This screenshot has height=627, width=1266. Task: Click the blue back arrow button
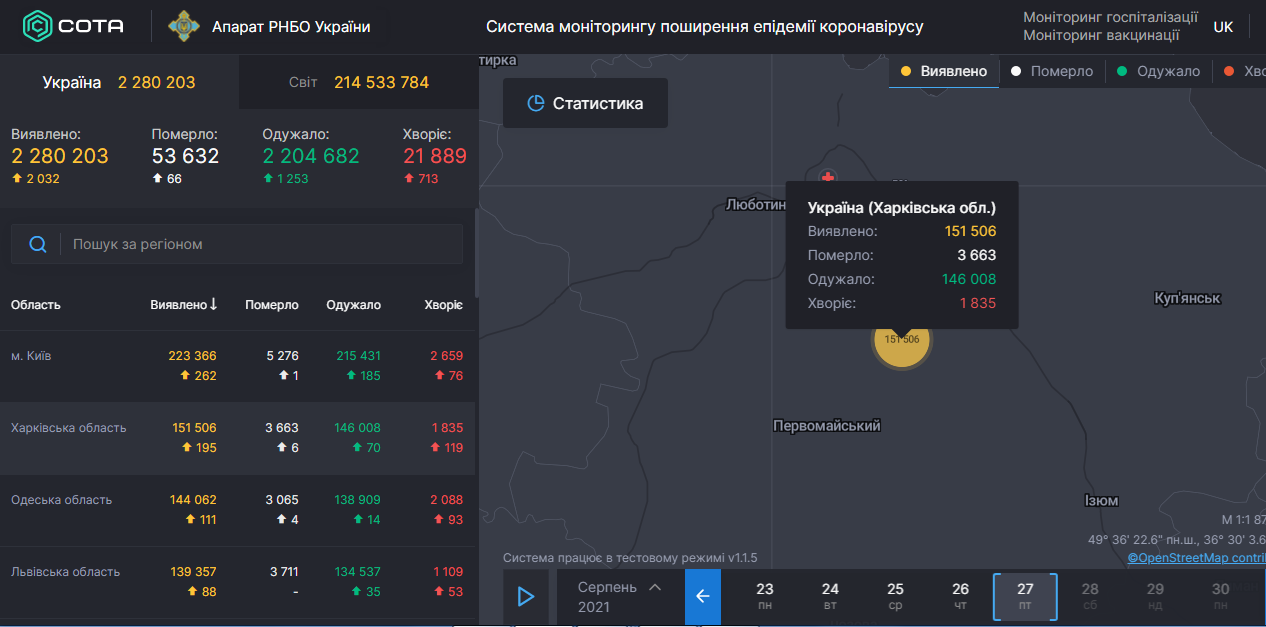pyautogui.click(x=702, y=596)
